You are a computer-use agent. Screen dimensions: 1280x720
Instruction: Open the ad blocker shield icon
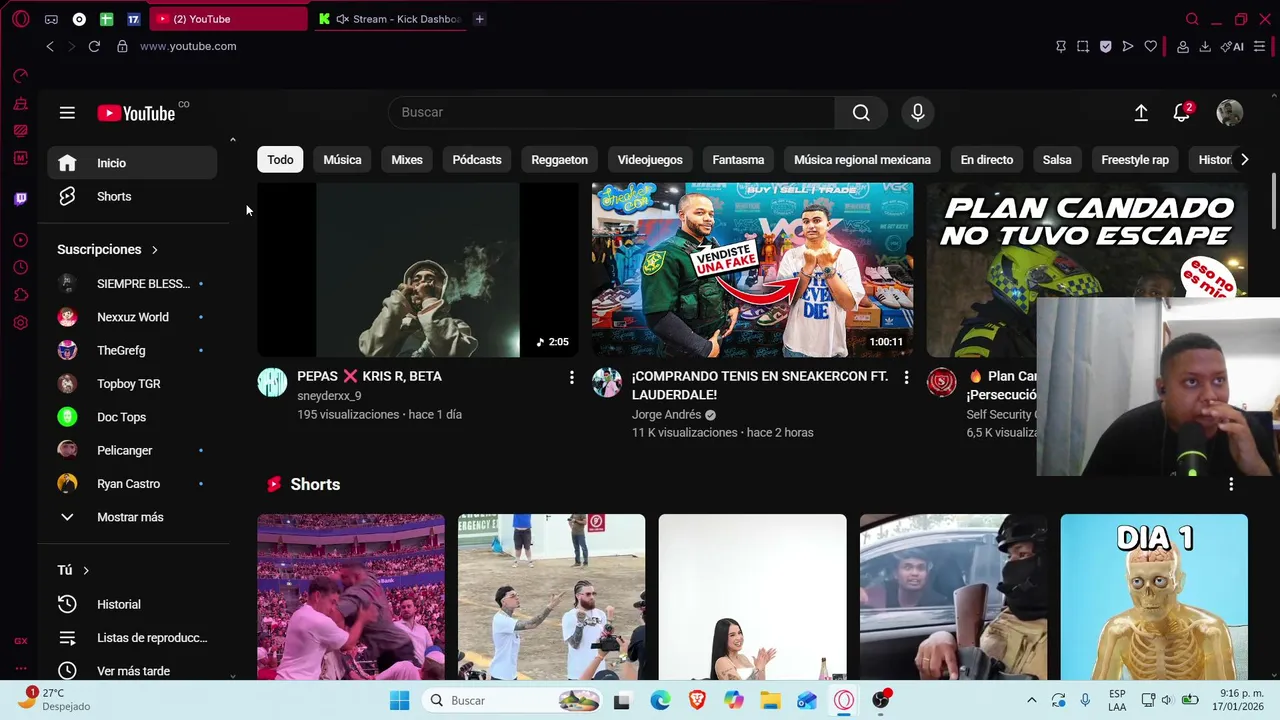[x=1105, y=46]
